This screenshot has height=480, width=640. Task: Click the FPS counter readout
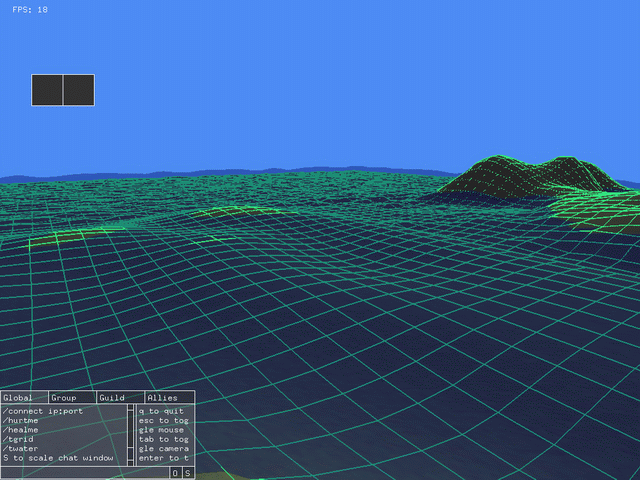(30, 10)
